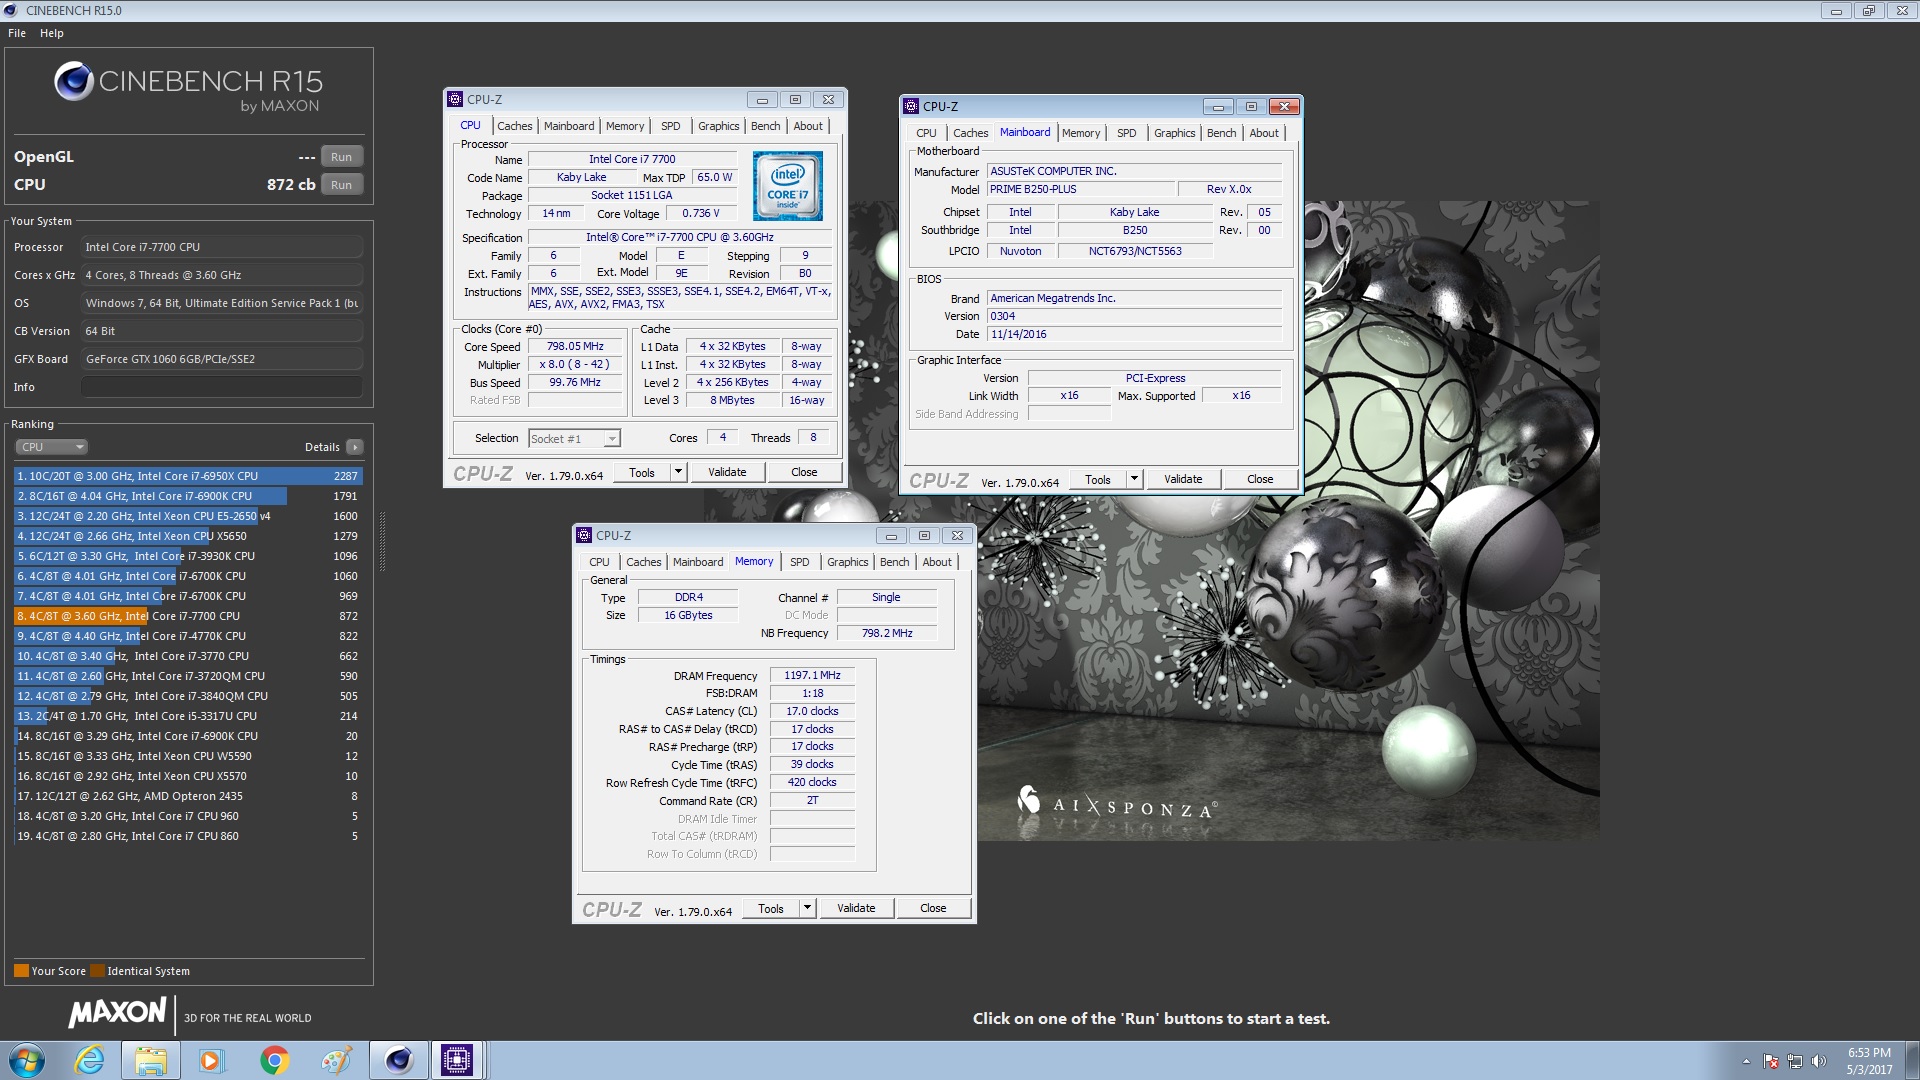Image resolution: width=1920 pixels, height=1080 pixels.
Task: Open Cinebench Help menu
Action: tap(52, 33)
